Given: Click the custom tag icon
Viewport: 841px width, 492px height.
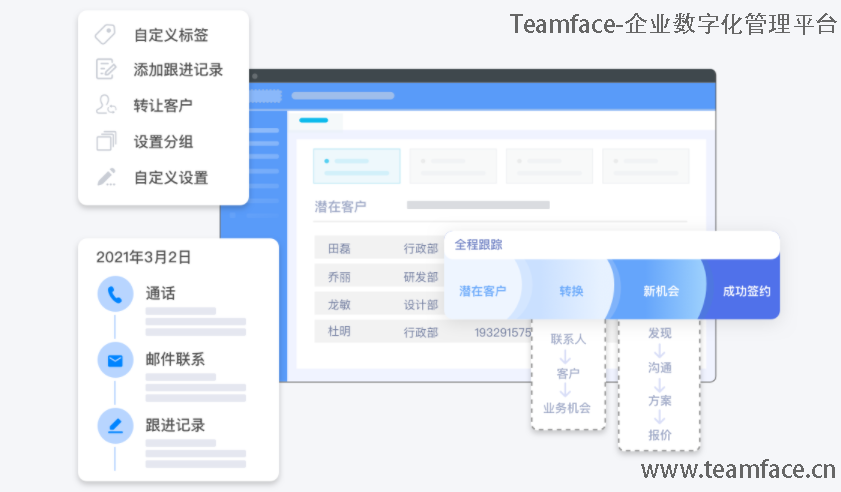Looking at the screenshot, I should point(106,35).
